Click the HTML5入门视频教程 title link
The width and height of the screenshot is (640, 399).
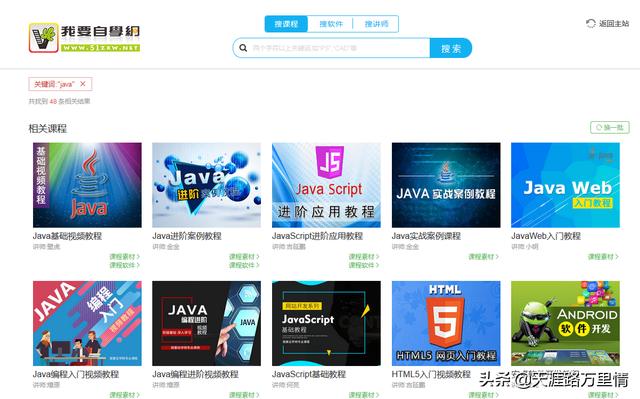coord(431,374)
